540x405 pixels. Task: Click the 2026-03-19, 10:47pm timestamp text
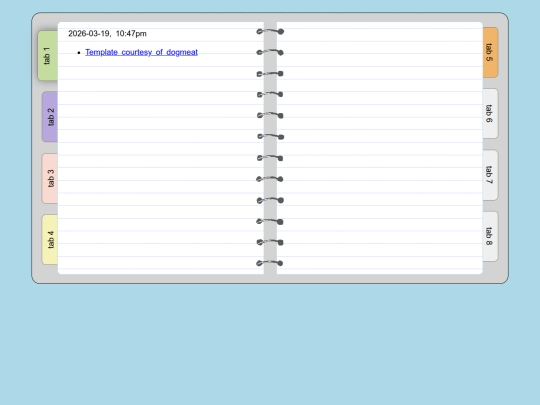(107, 33)
